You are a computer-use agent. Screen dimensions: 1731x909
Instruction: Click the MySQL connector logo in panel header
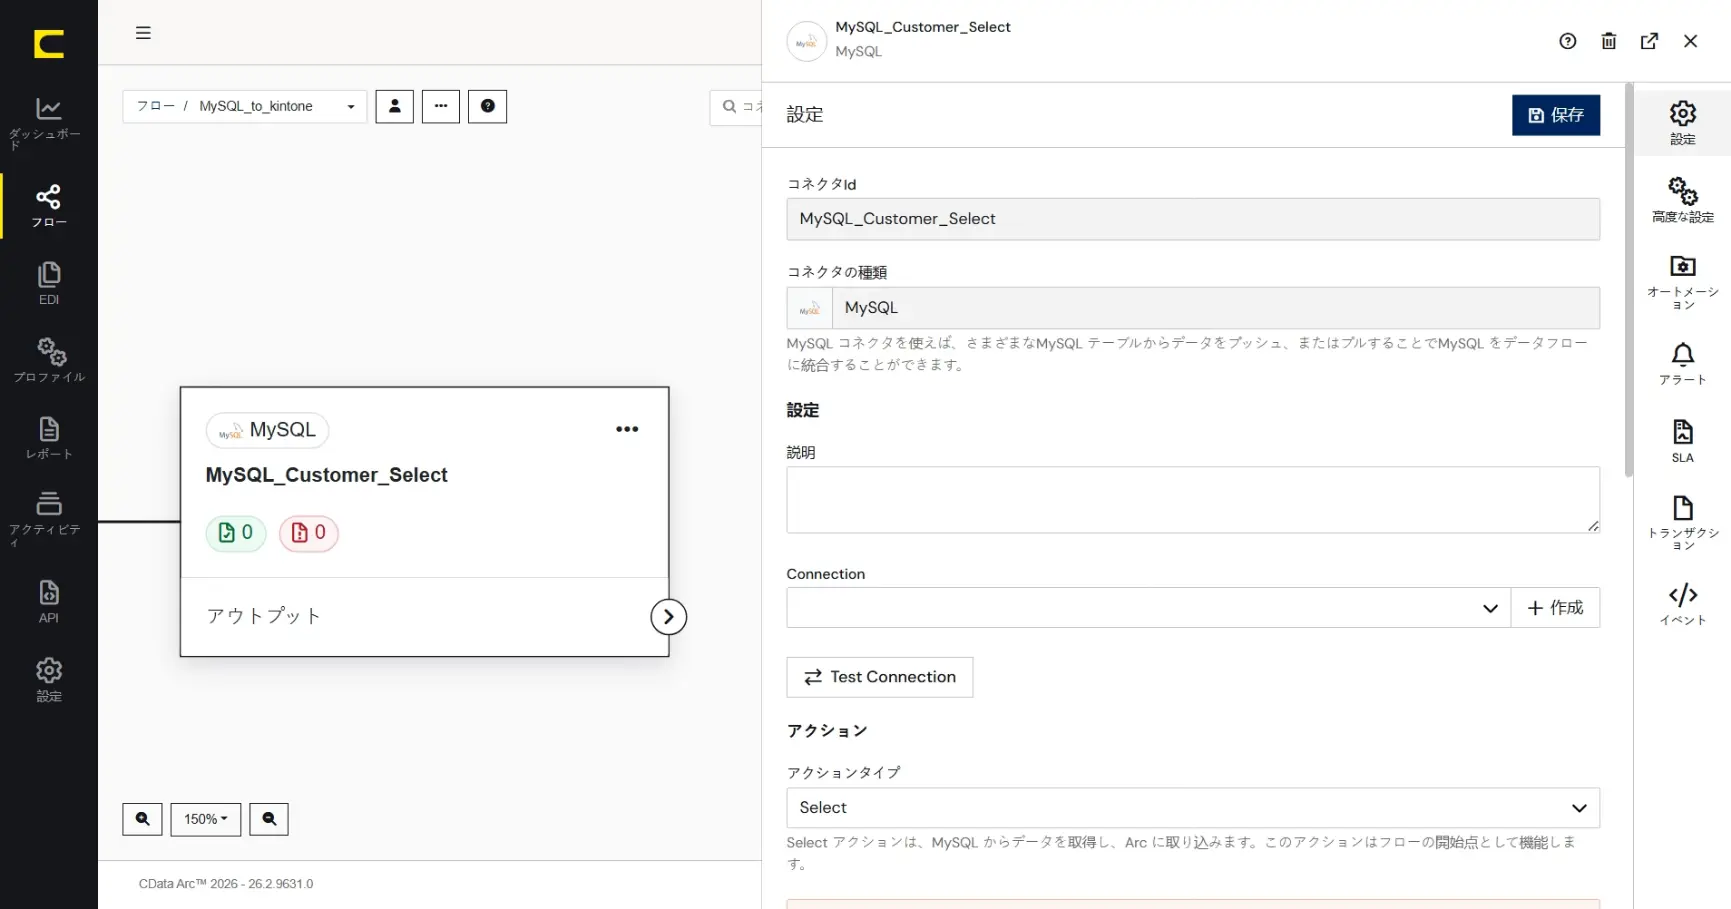(x=807, y=42)
